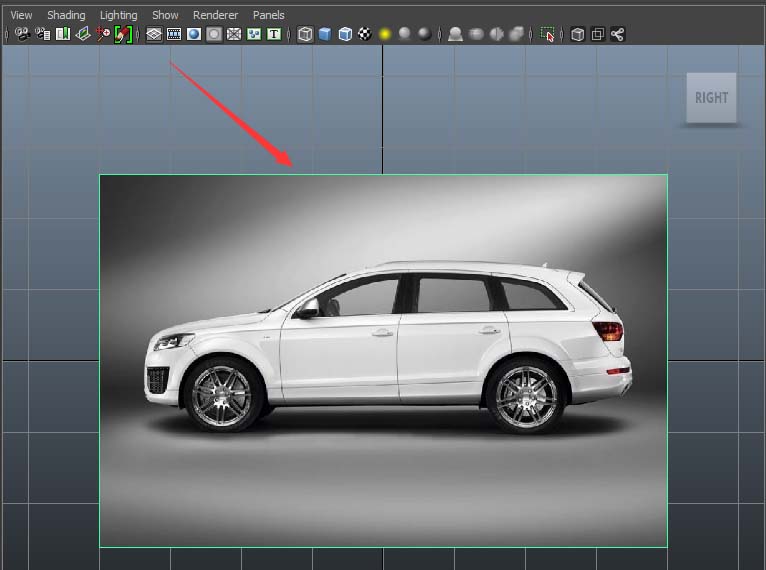Enable Textured checkered sphere icon
Screen dimensions: 766x570
(x=365, y=34)
